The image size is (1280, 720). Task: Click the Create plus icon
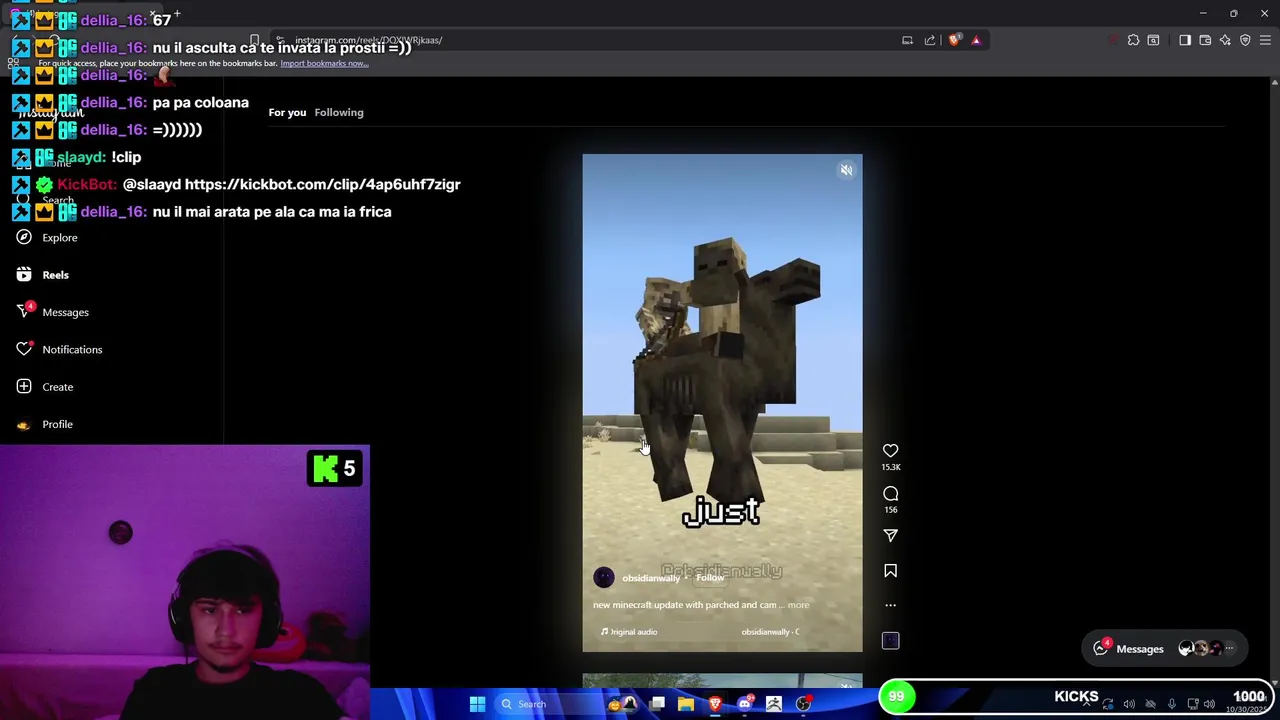tap(24, 387)
